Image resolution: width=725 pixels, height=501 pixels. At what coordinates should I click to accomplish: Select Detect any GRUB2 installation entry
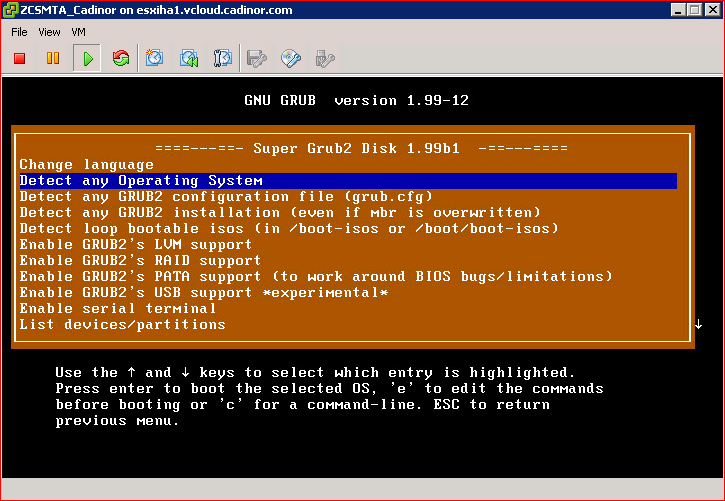(x=348, y=213)
